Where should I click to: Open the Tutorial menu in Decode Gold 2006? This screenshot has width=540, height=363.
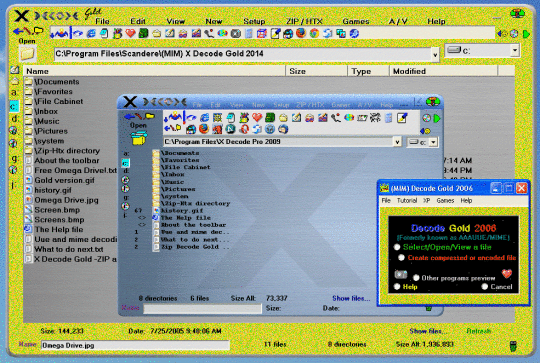tap(407, 200)
